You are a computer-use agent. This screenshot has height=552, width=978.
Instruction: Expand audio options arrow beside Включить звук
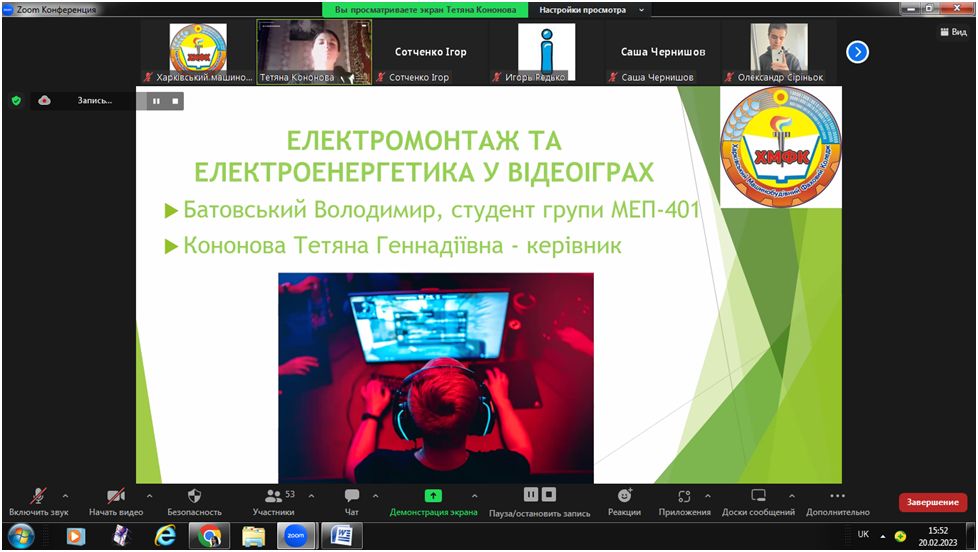pos(65,496)
